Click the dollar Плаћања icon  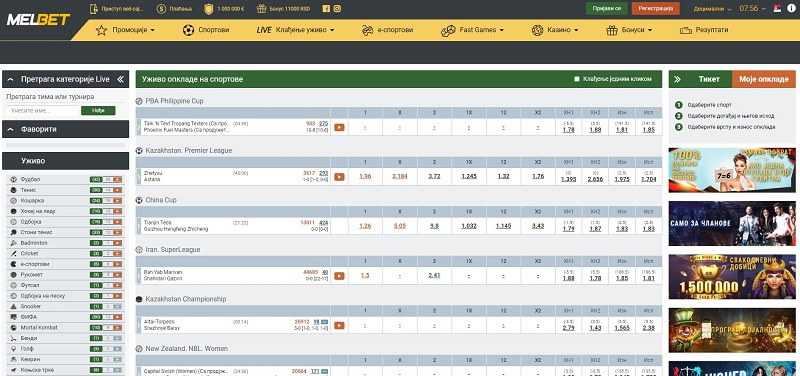click(x=161, y=9)
